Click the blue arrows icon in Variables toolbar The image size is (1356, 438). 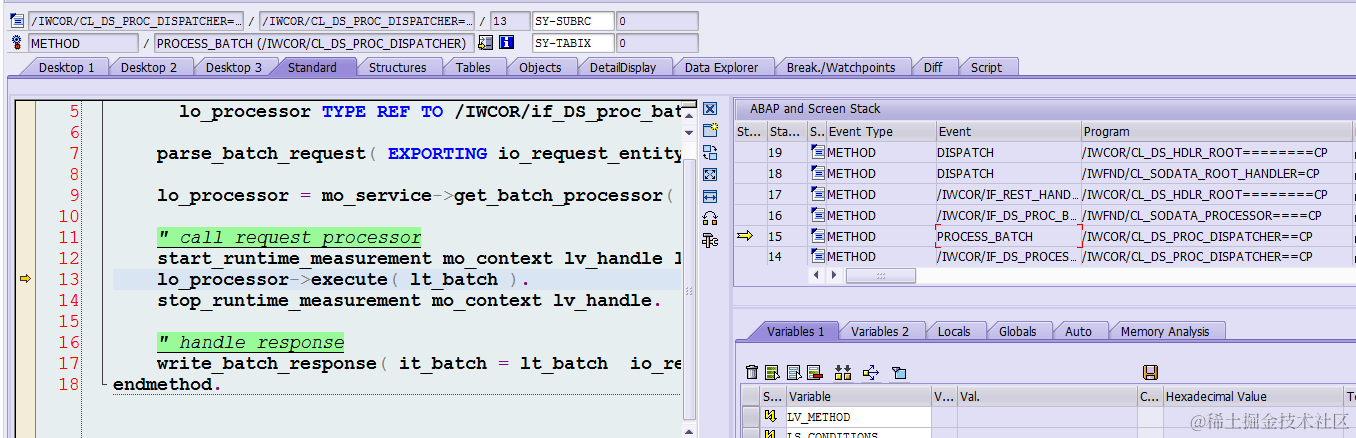[870, 373]
